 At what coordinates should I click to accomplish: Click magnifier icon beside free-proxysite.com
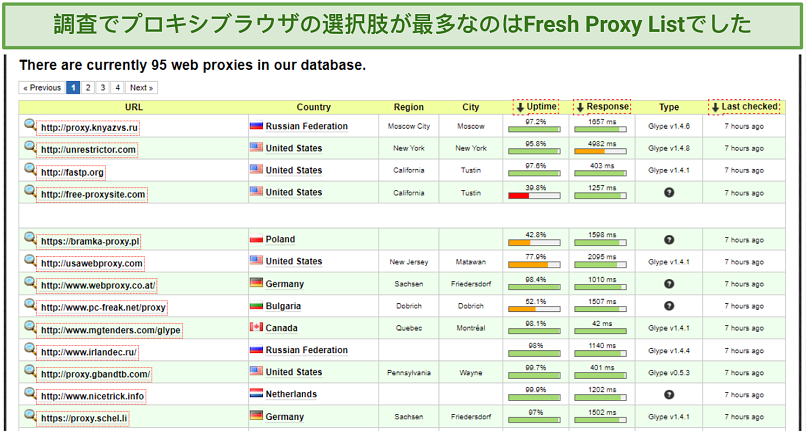30,192
